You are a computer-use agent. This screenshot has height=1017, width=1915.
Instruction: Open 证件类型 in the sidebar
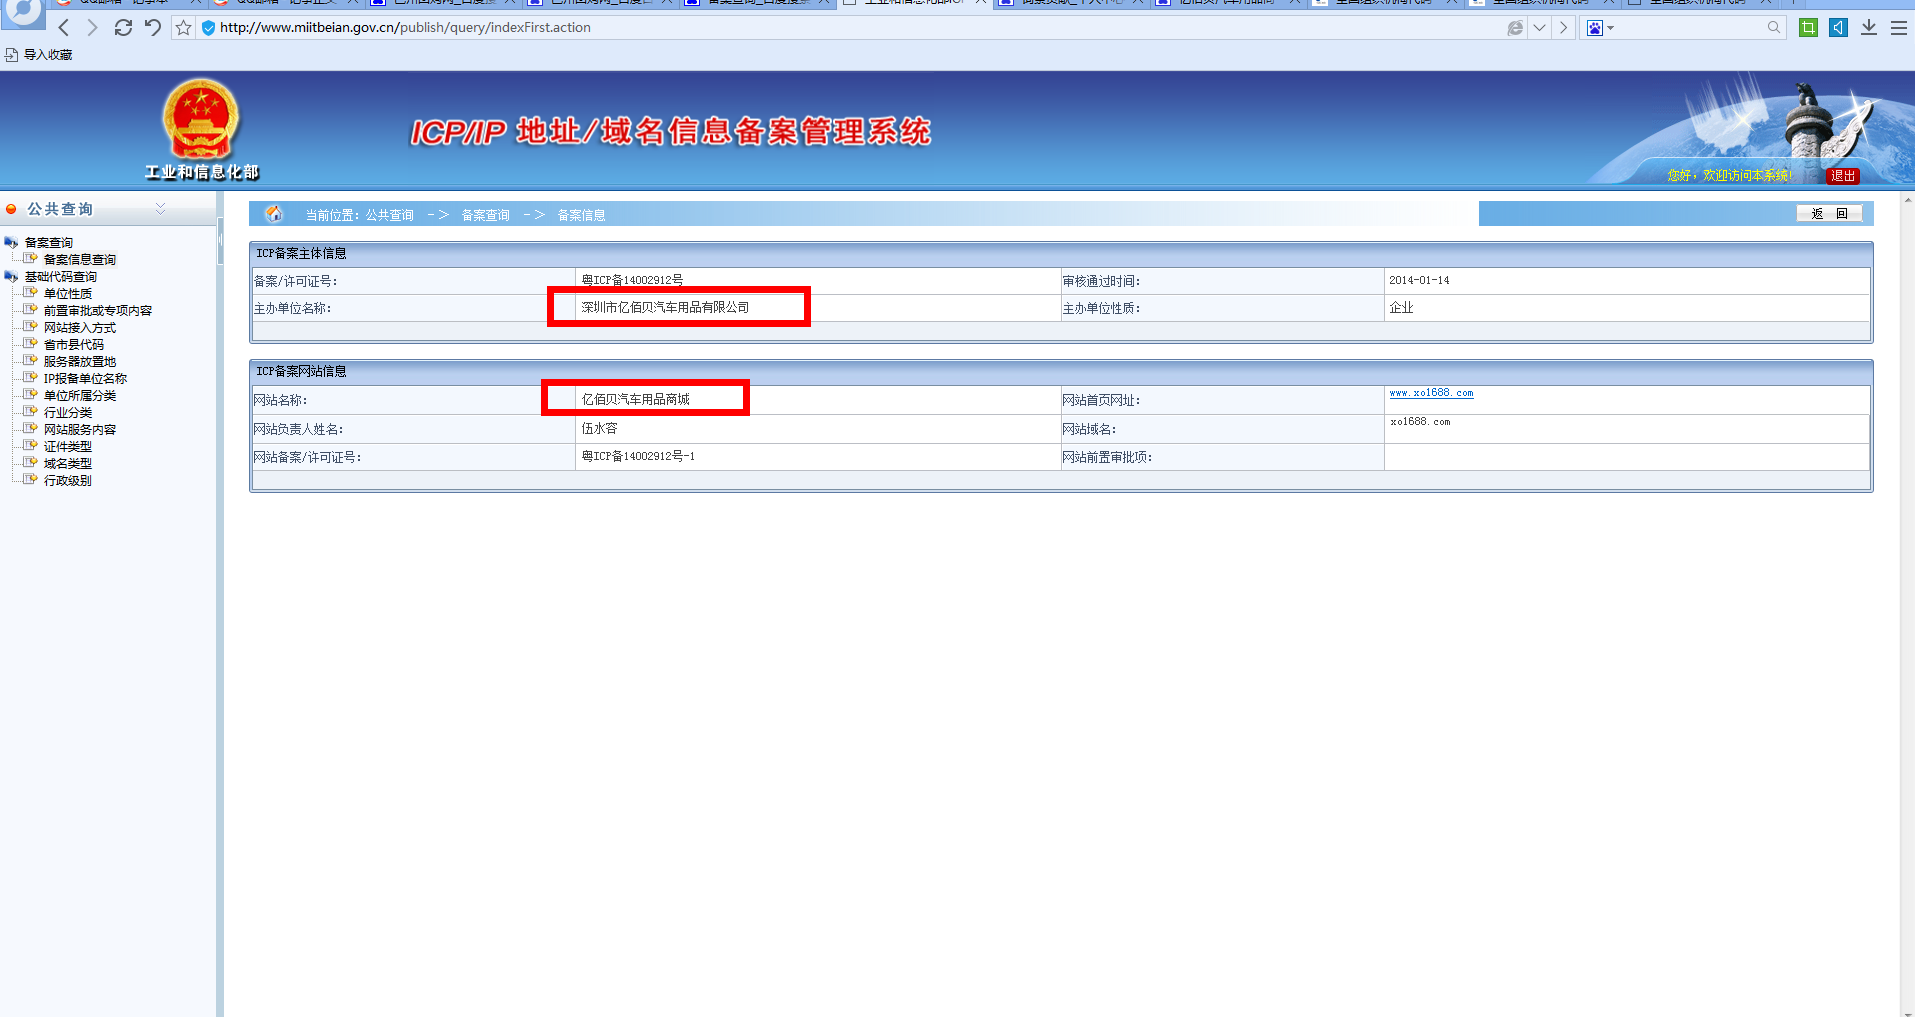[67, 447]
